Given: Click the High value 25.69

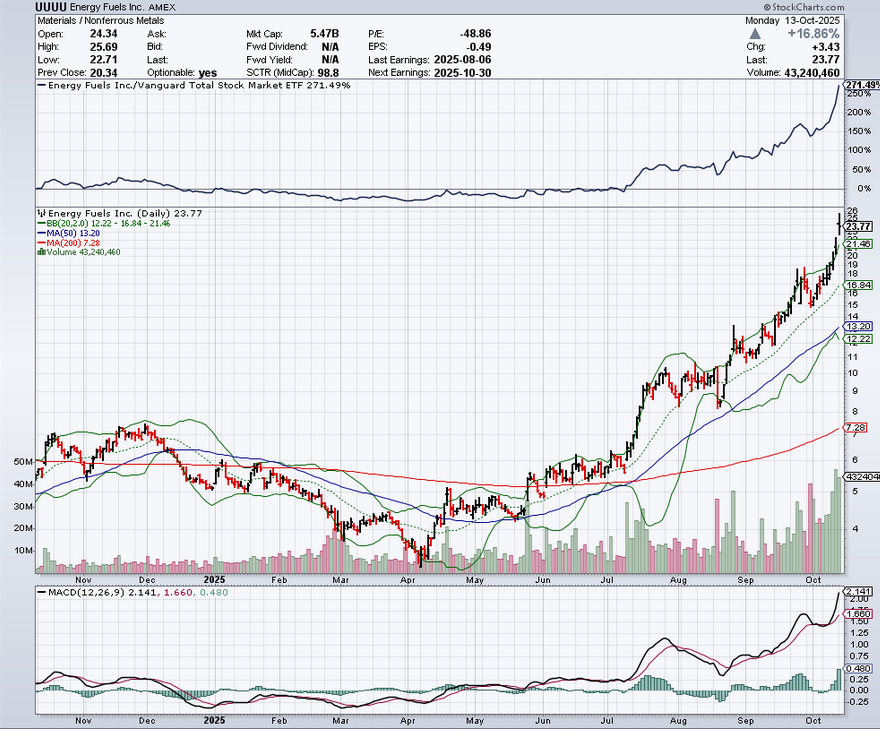Looking at the screenshot, I should click(104, 47).
